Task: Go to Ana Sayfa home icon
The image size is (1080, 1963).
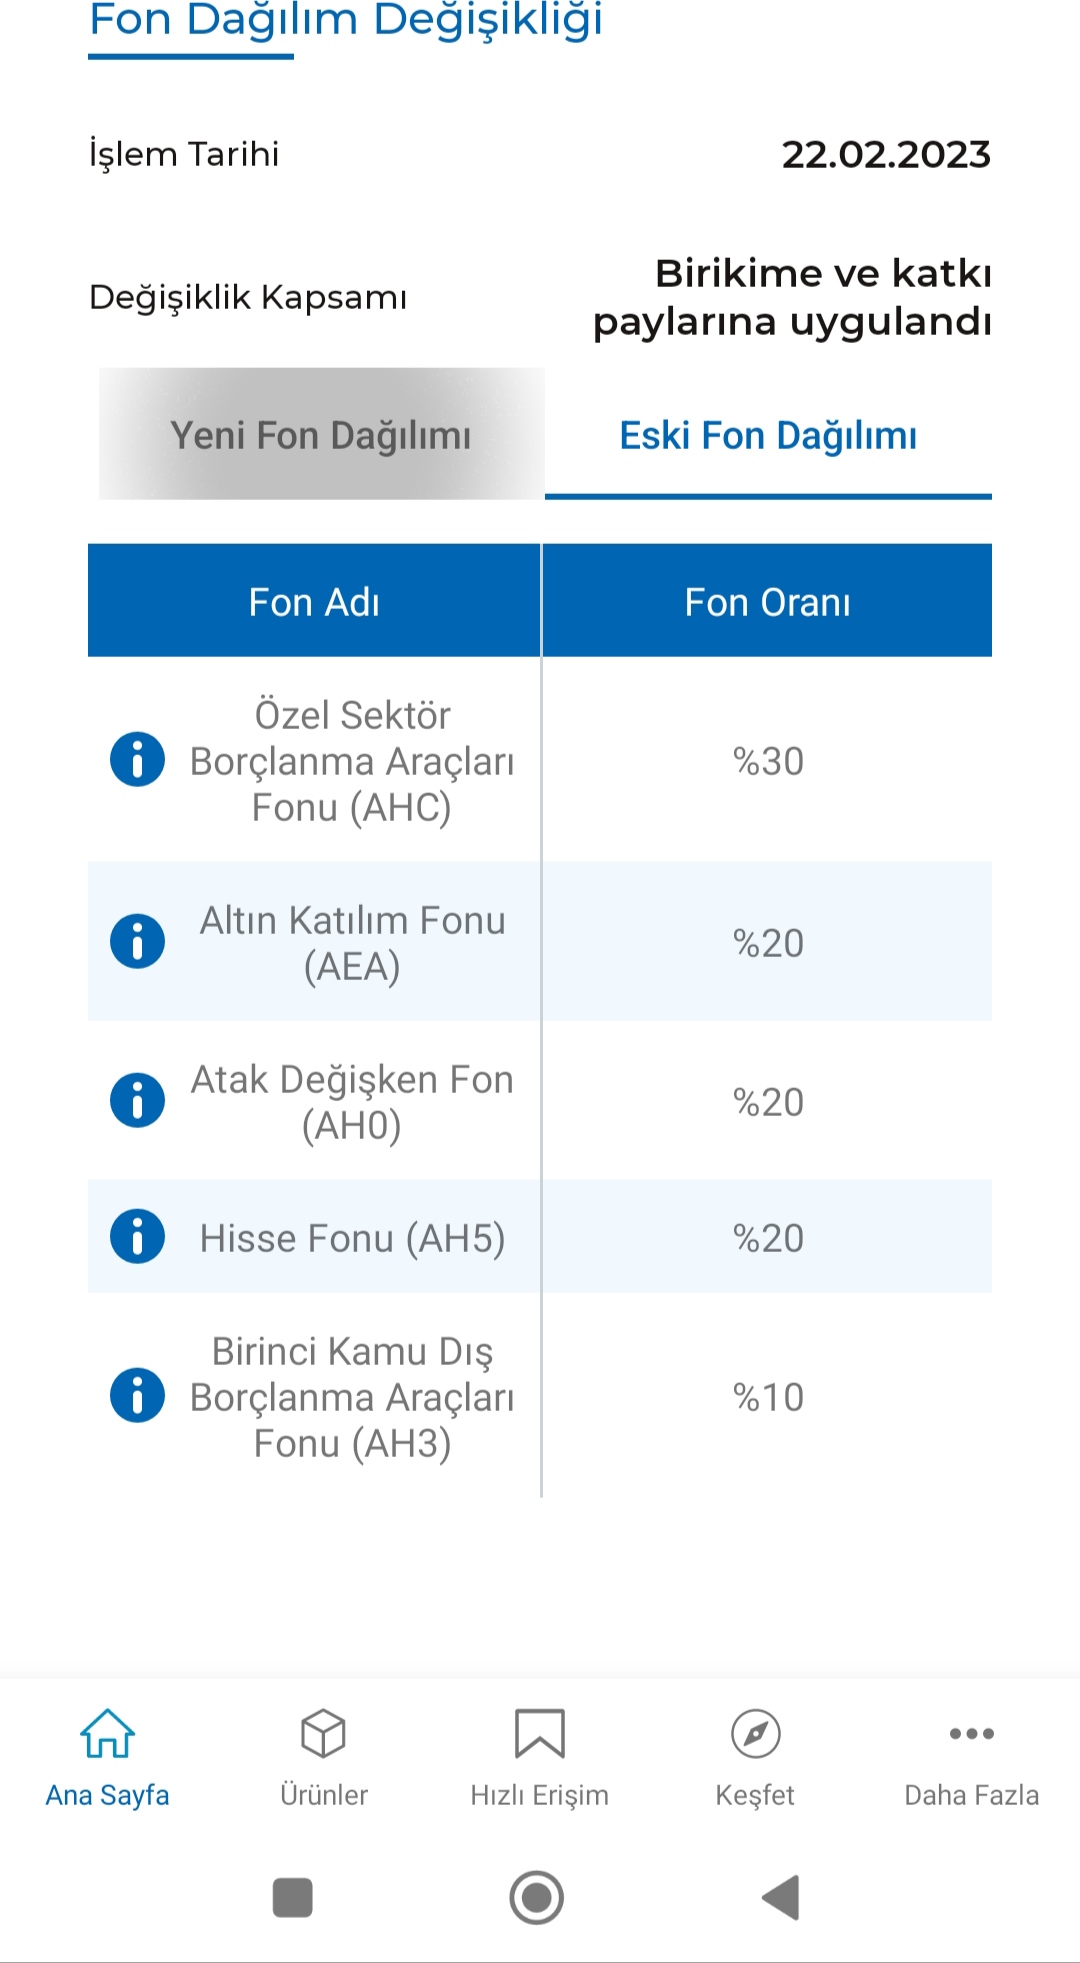Action: coord(107,1733)
